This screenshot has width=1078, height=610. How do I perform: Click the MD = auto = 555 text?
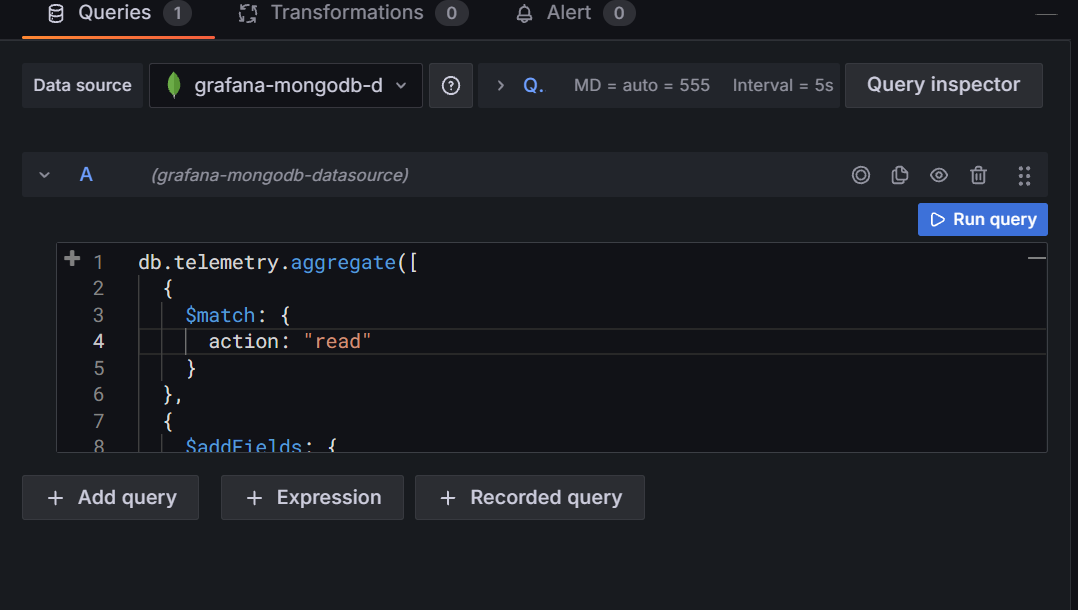tap(642, 85)
